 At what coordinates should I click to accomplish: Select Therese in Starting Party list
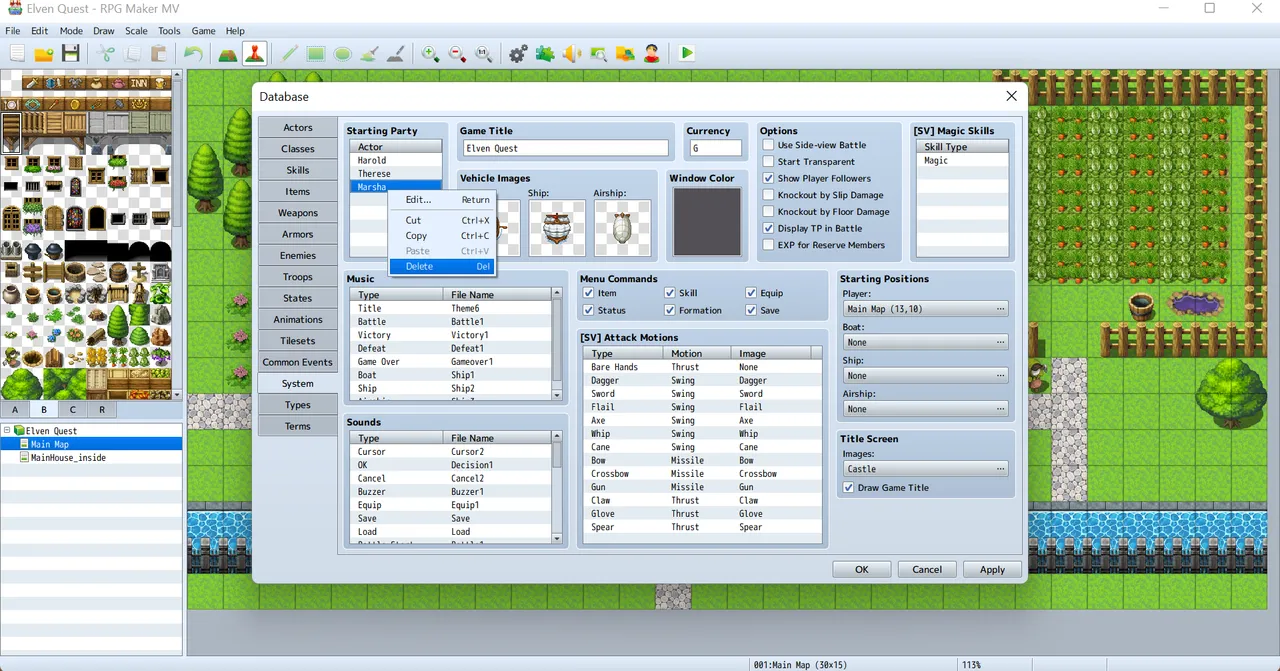point(395,174)
